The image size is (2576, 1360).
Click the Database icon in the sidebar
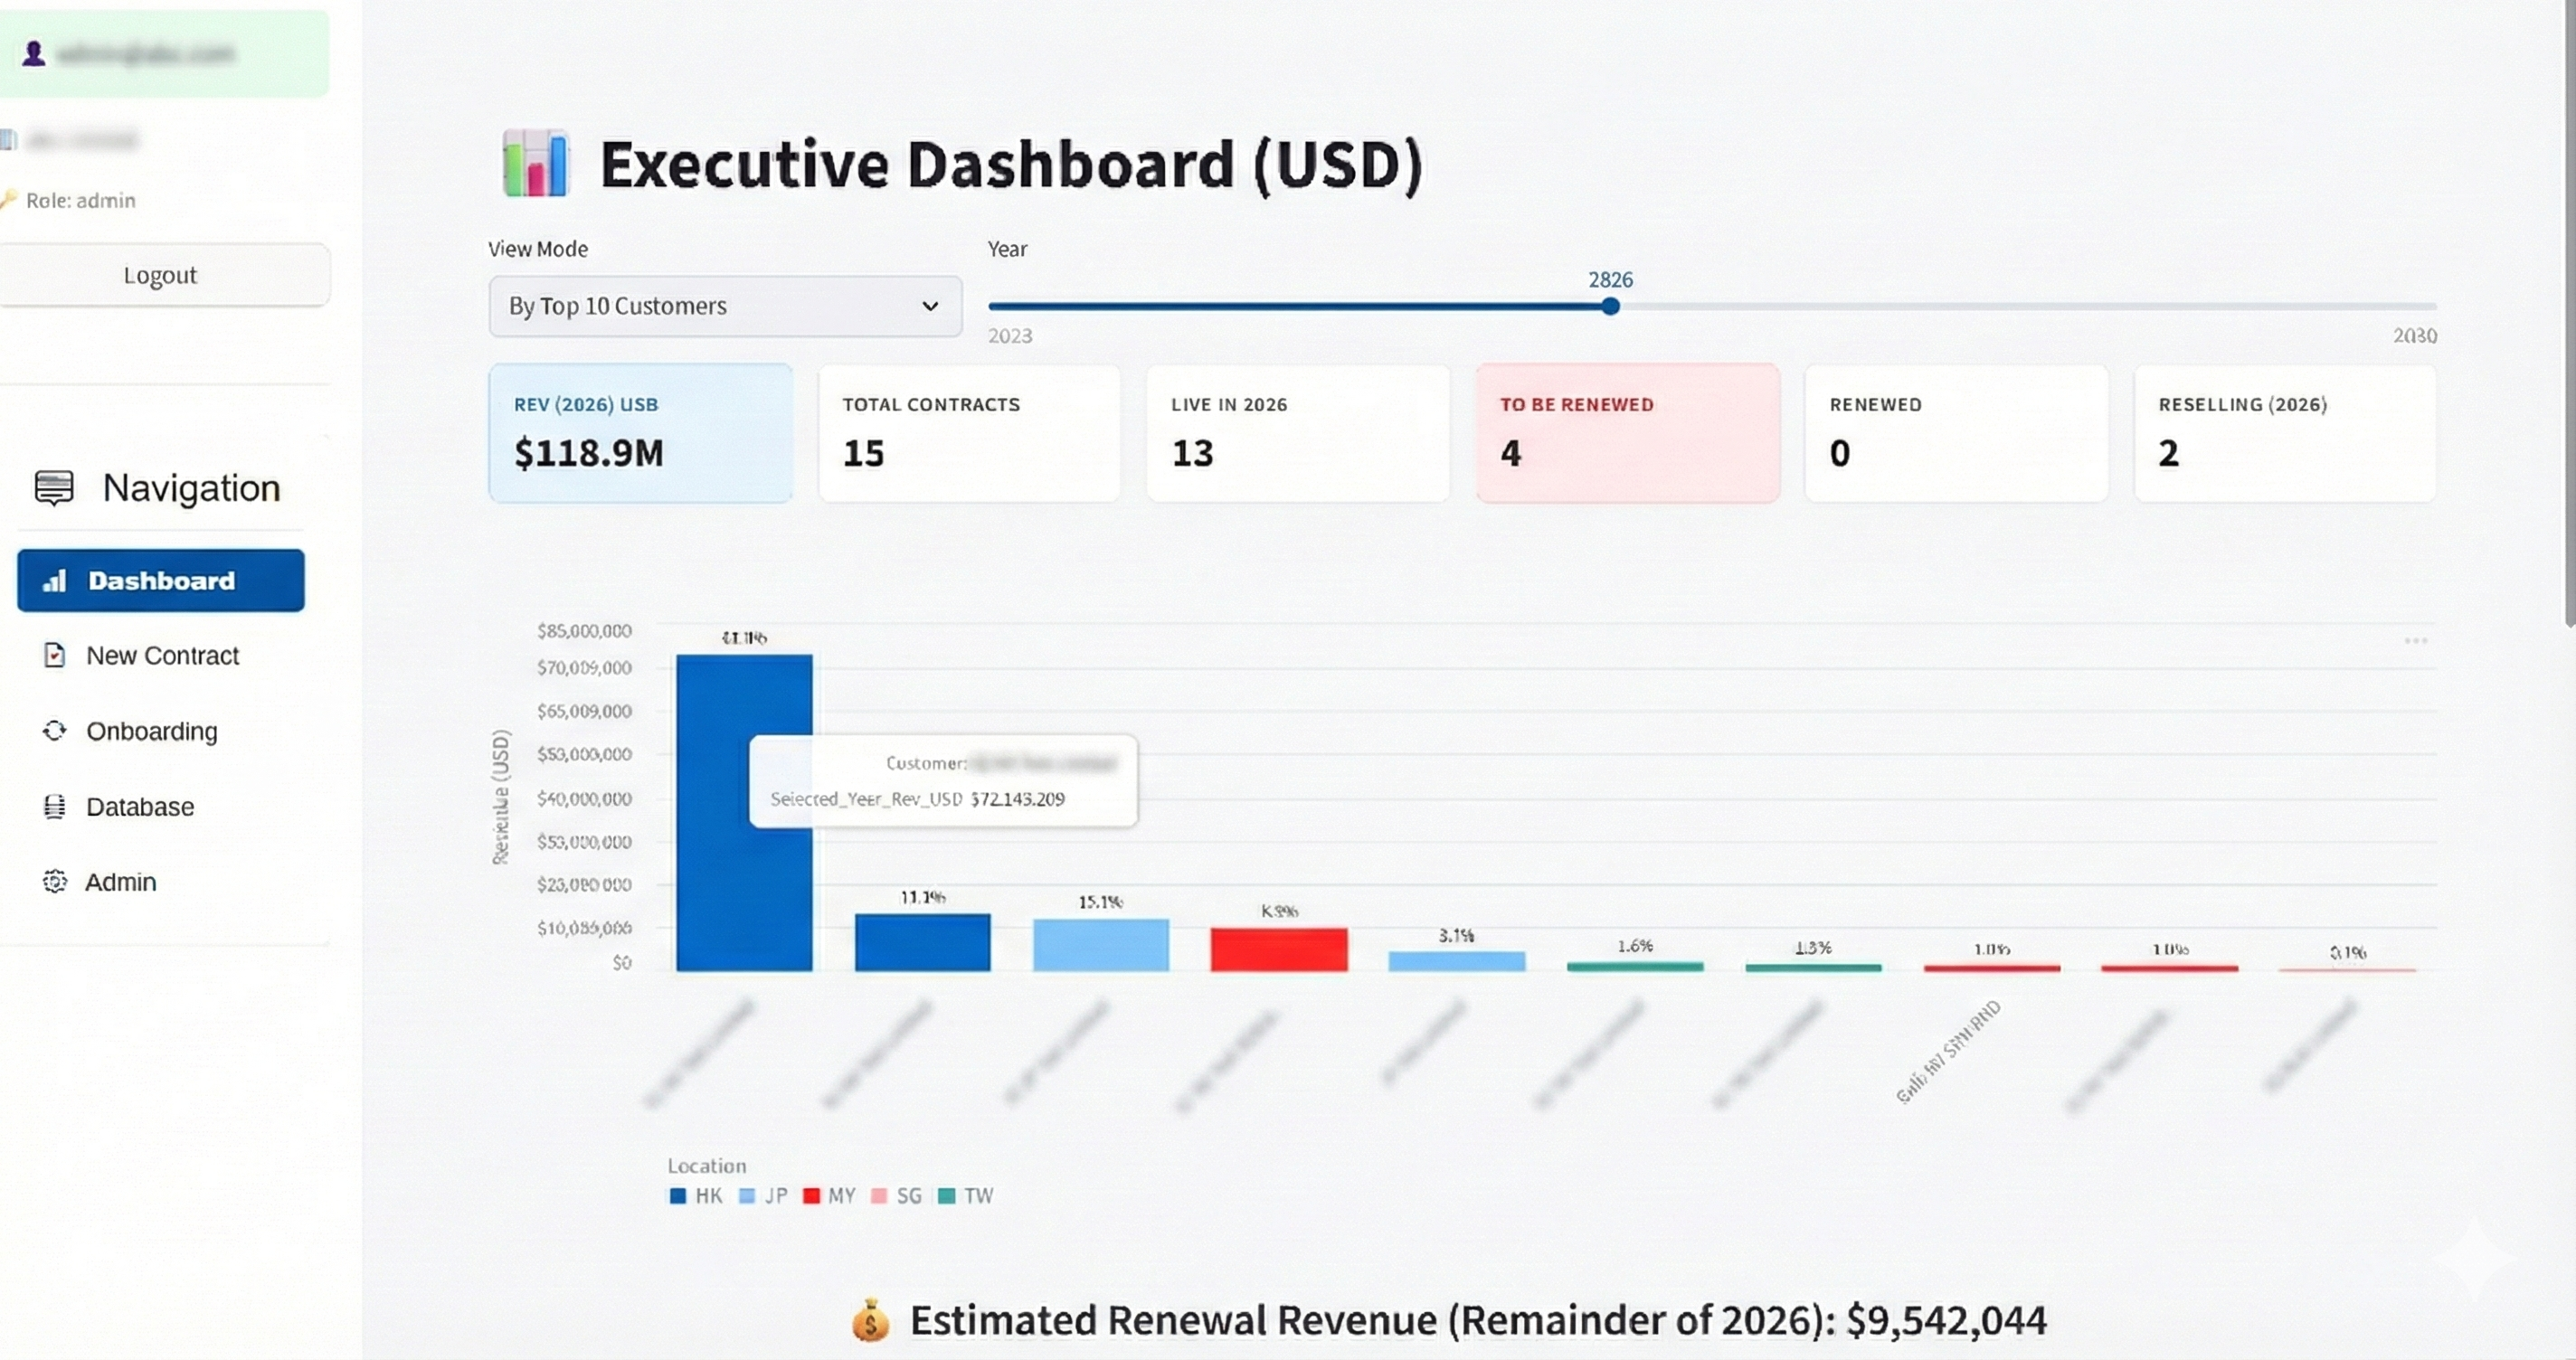(55, 806)
